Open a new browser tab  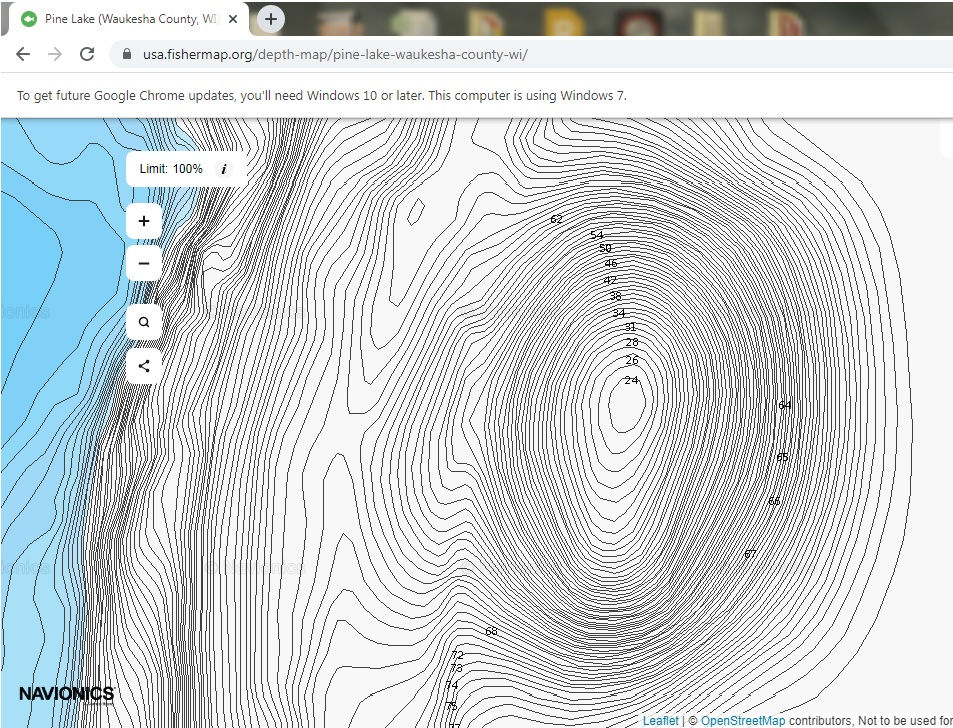pos(271,19)
